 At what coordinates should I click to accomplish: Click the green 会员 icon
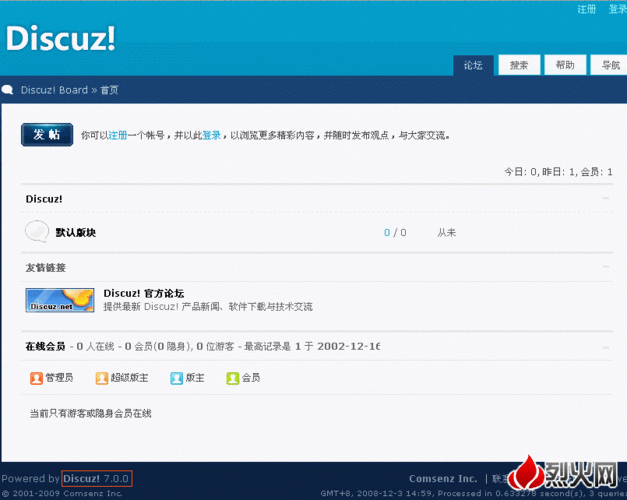pos(232,378)
